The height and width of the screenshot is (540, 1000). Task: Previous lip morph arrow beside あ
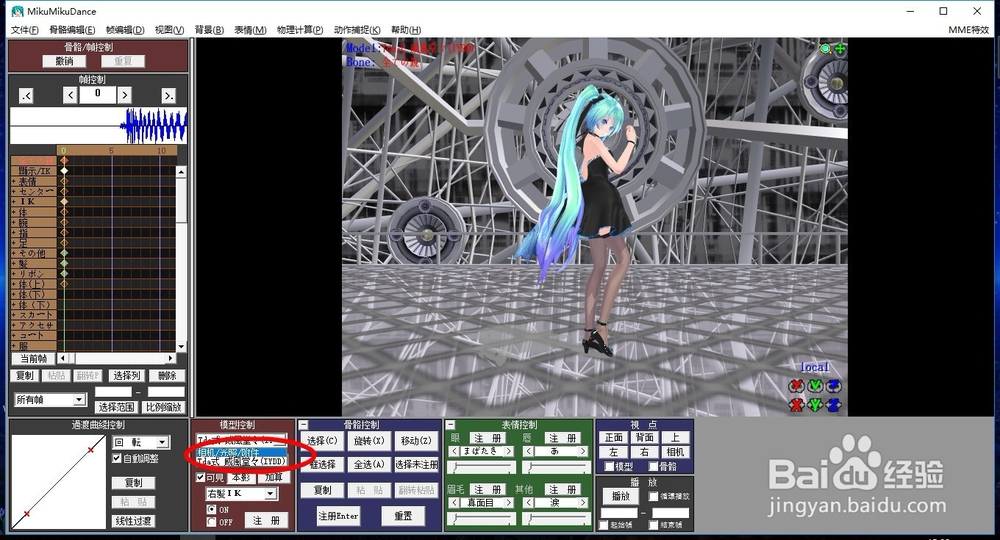529,451
